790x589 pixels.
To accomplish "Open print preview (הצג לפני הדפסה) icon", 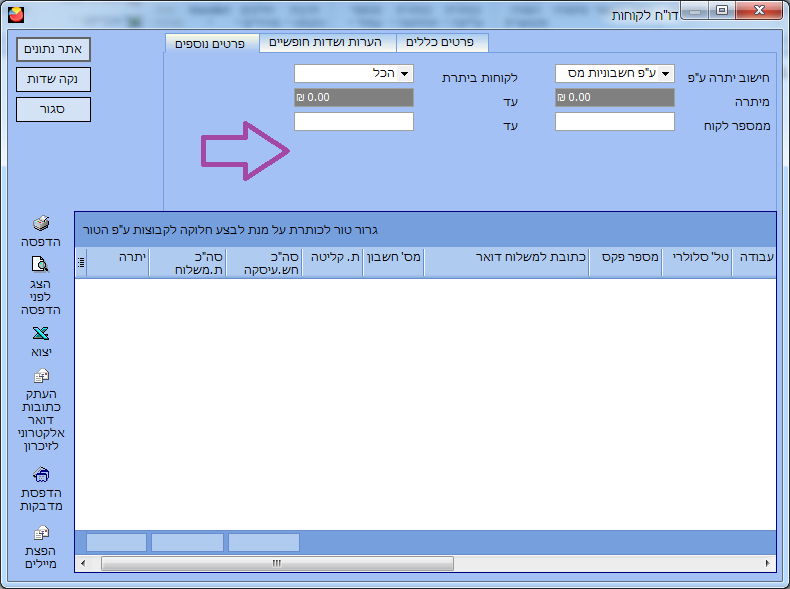I will pos(41,265).
